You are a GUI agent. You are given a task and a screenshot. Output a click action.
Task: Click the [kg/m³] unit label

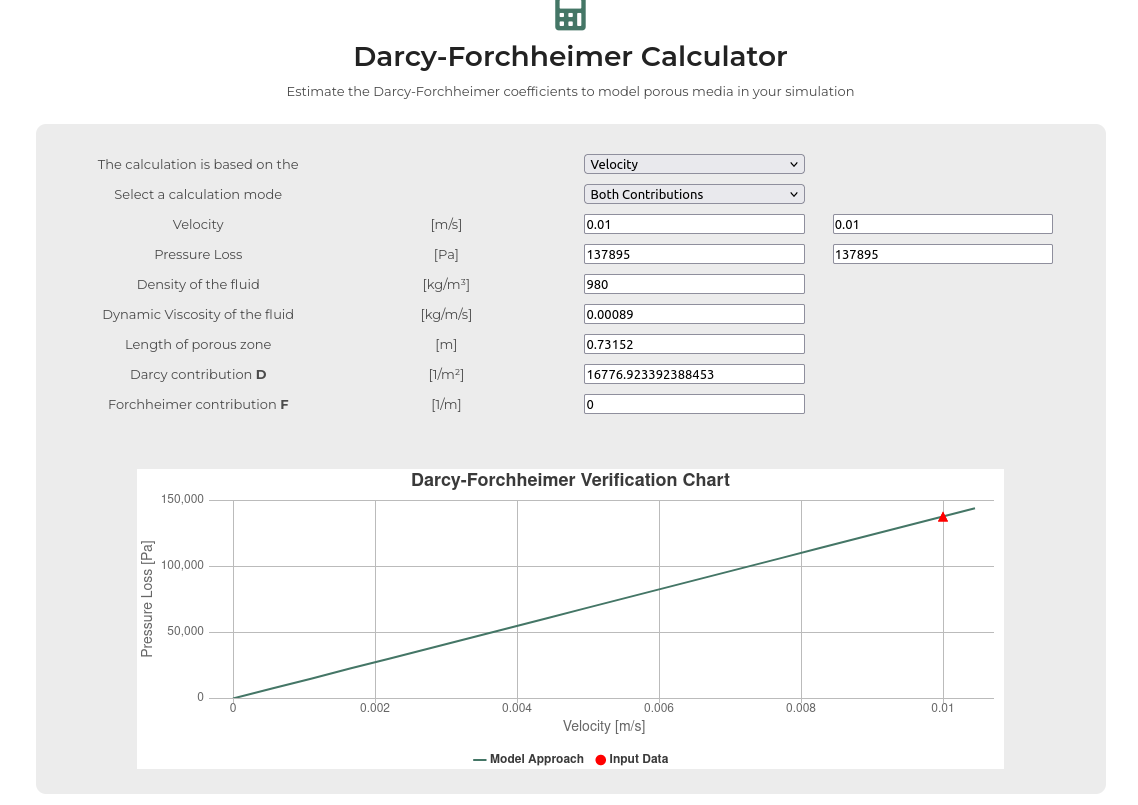point(446,285)
